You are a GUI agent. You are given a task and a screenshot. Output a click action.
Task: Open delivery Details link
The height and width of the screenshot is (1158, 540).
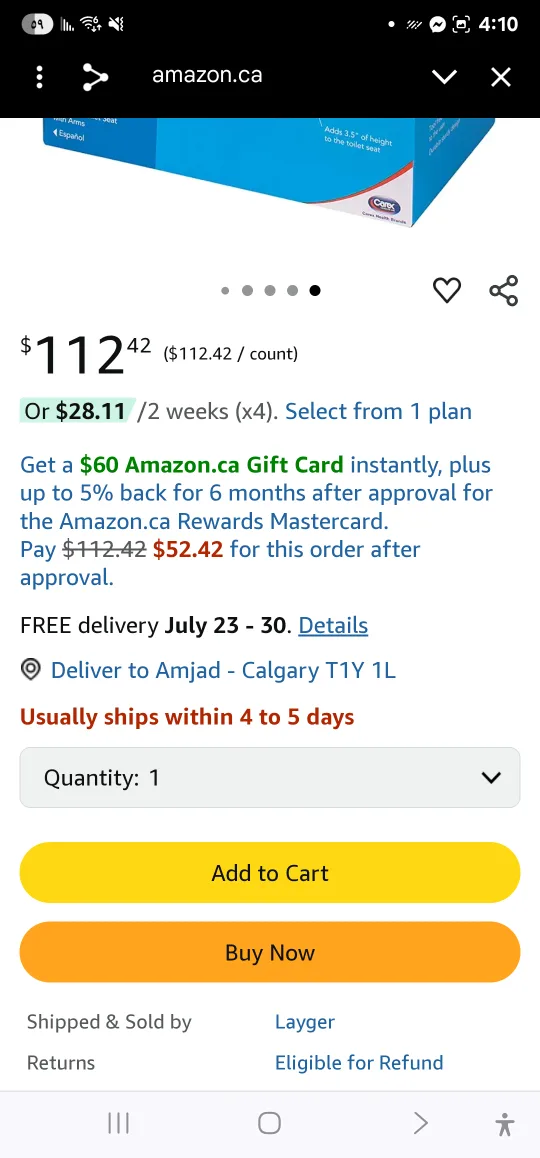tap(333, 626)
